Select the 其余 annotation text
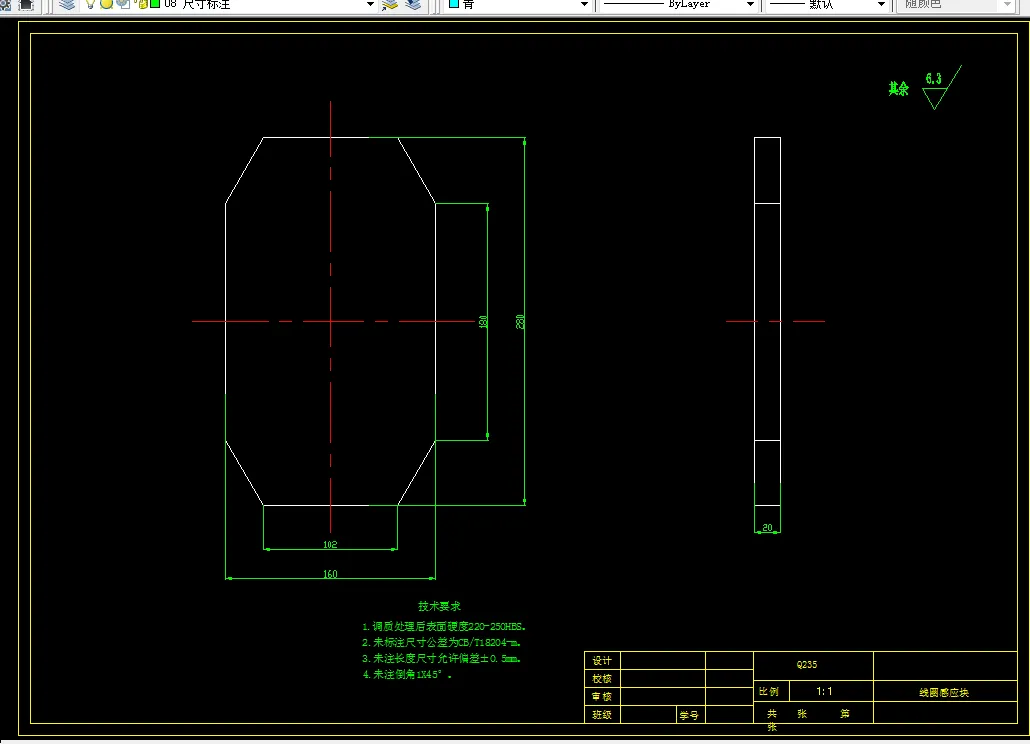This screenshot has height=744, width=1030. pyautogui.click(x=899, y=89)
